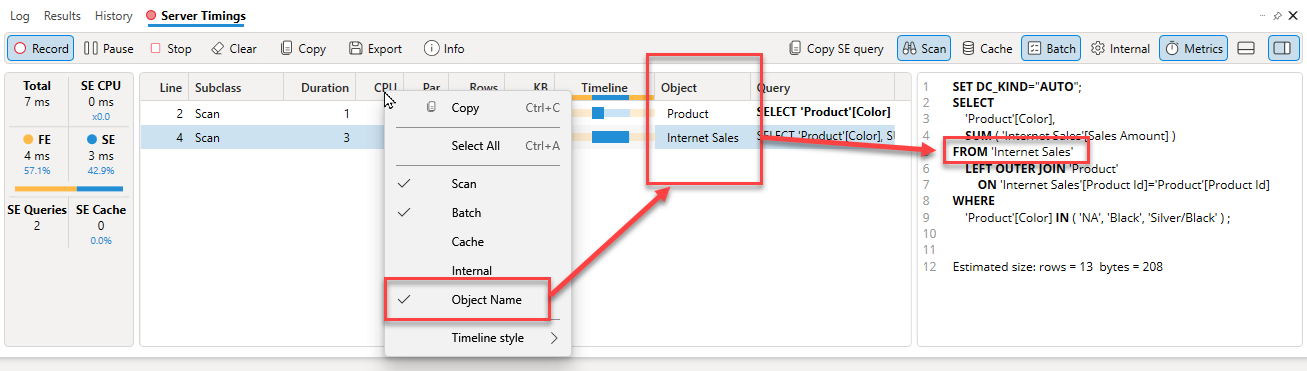
Task: Enable the Cache events filter
Action: coord(986,48)
